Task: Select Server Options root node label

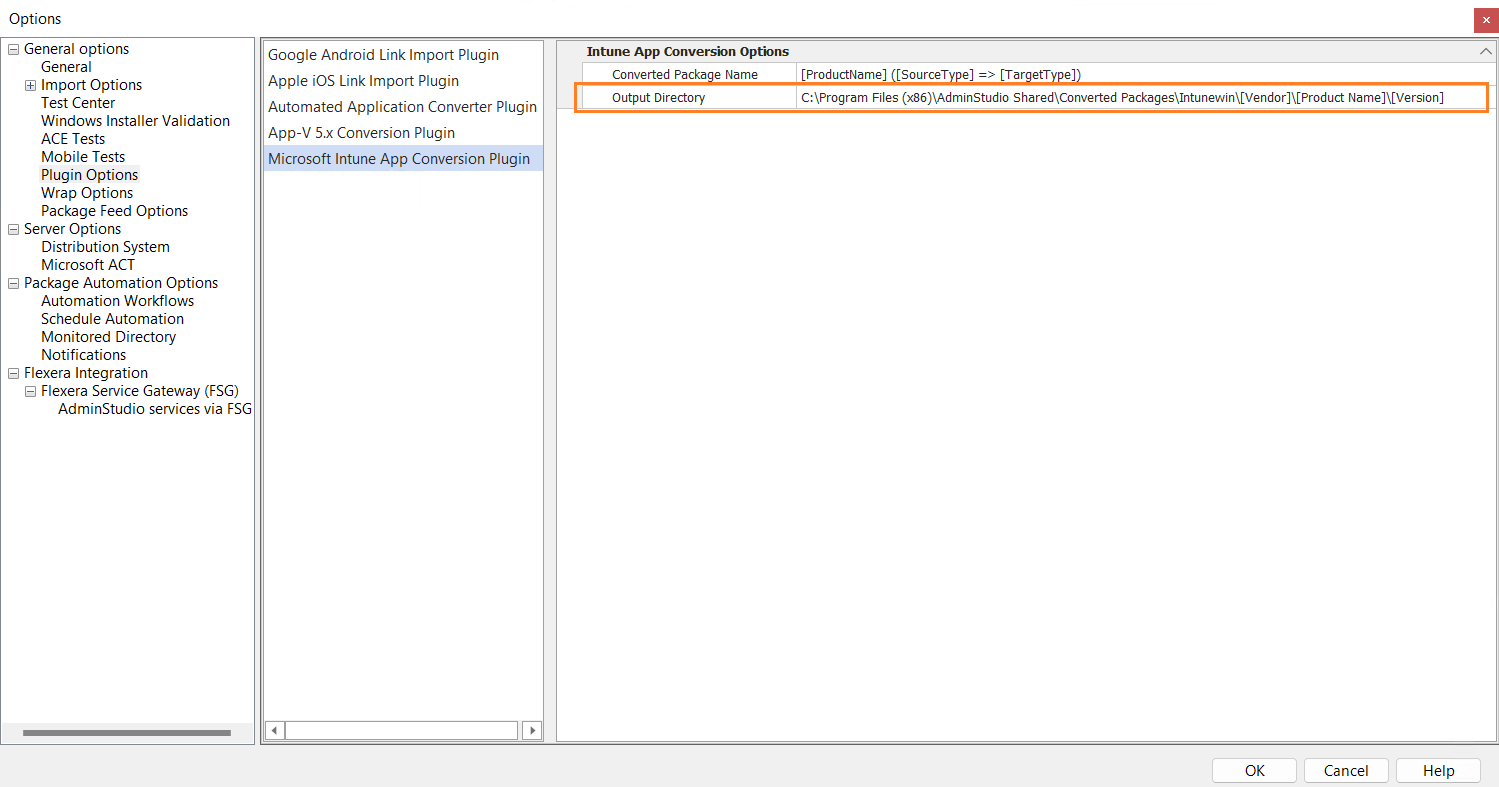Action: click(x=72, y=229)
